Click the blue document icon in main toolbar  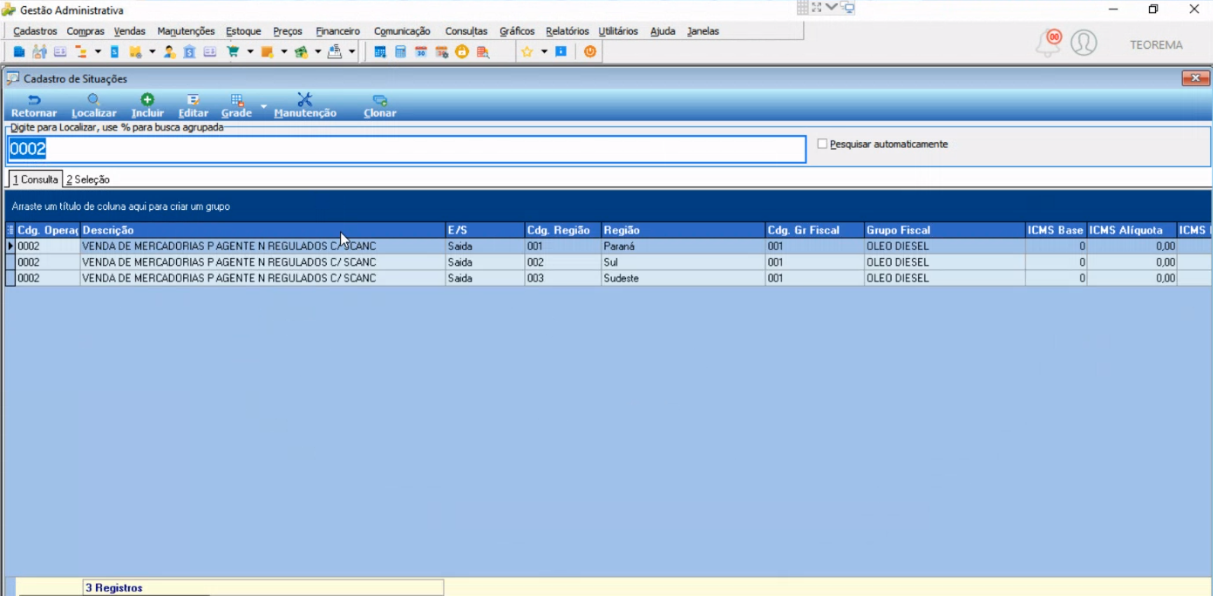pyautogui.click(x=19, y=51)
